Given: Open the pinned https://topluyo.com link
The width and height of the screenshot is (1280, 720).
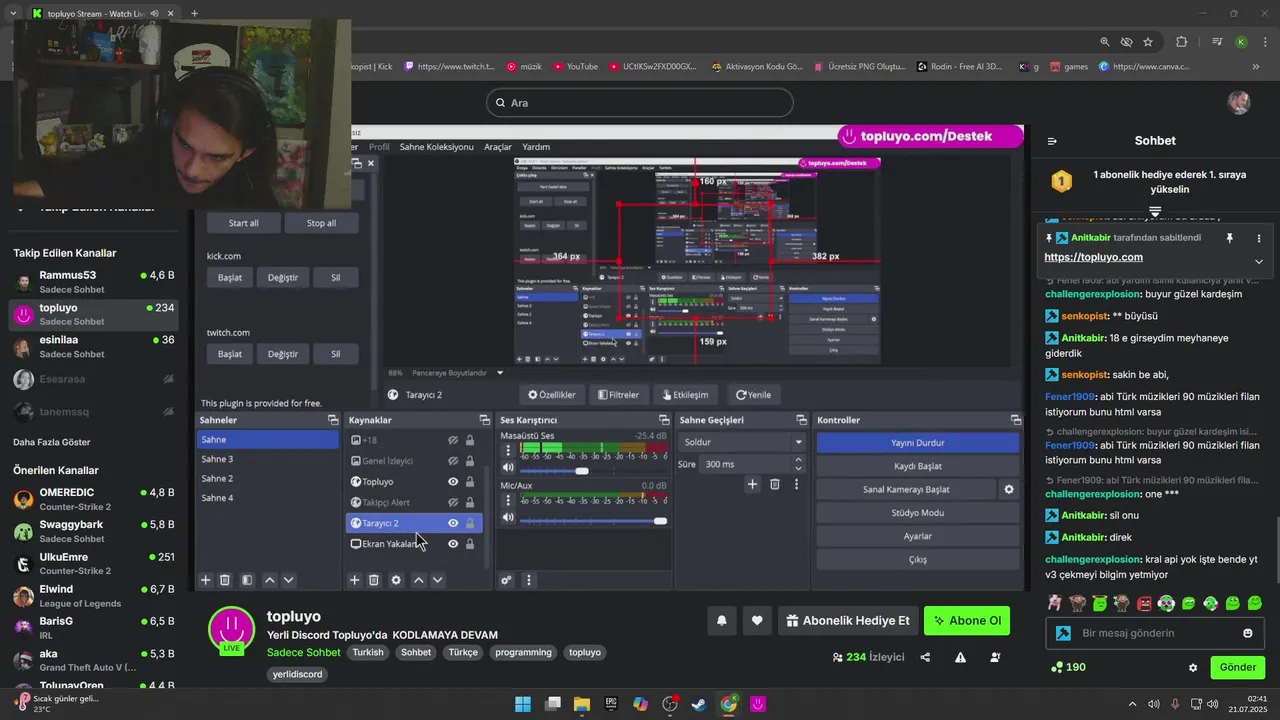Looking at the screenshot, I should 1093,257.
